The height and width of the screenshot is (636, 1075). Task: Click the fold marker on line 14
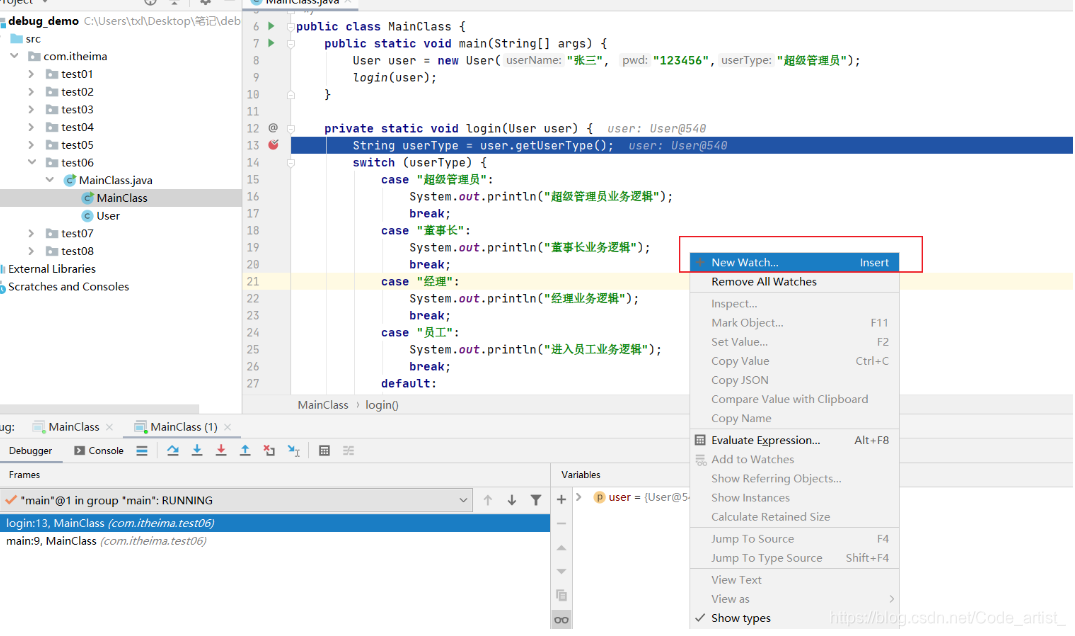[291, 163]
